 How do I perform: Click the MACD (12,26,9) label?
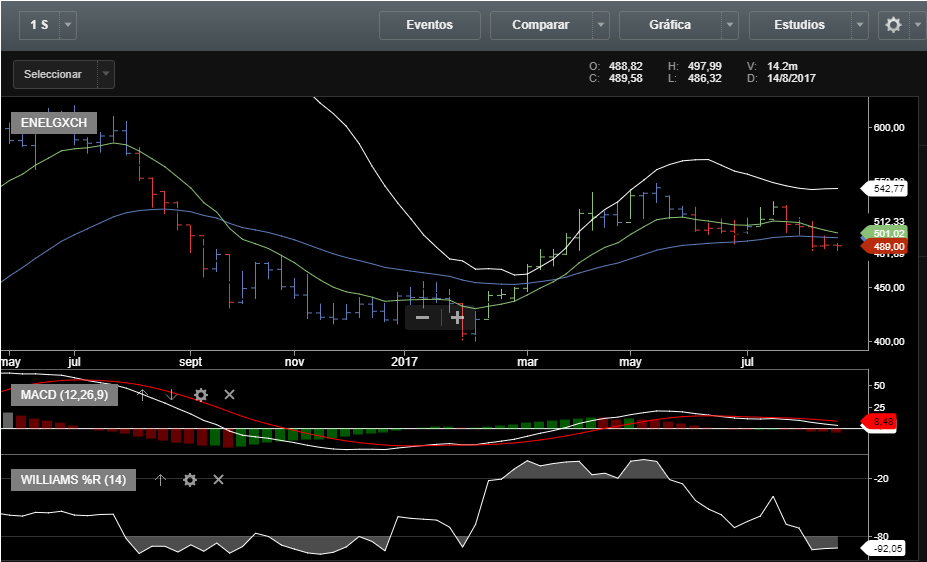64,395
